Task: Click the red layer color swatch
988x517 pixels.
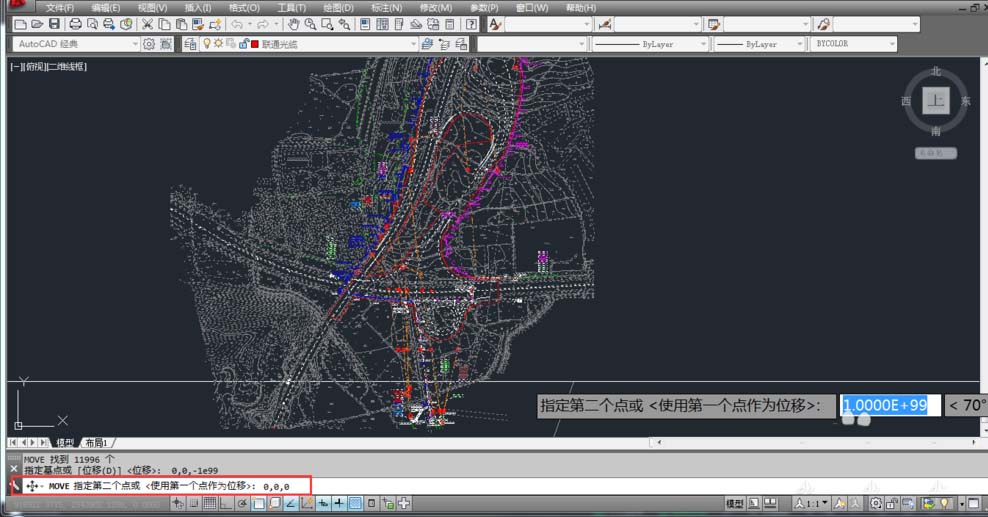Action: [256, 44]
